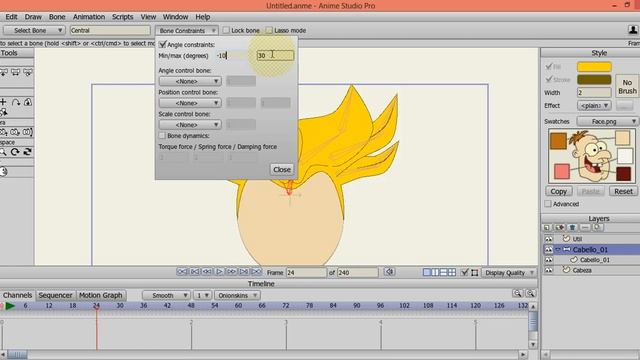Rewind to the first frame
Screen dimensions: 640x360
(x=182, y=272)
